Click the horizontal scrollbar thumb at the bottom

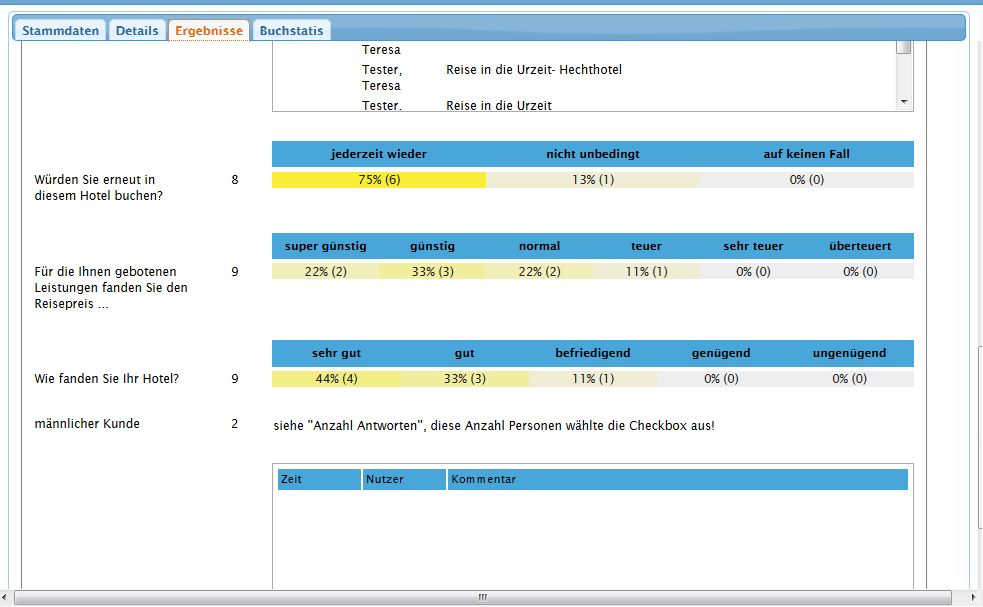pyautogui.click(x=480, y=597)
